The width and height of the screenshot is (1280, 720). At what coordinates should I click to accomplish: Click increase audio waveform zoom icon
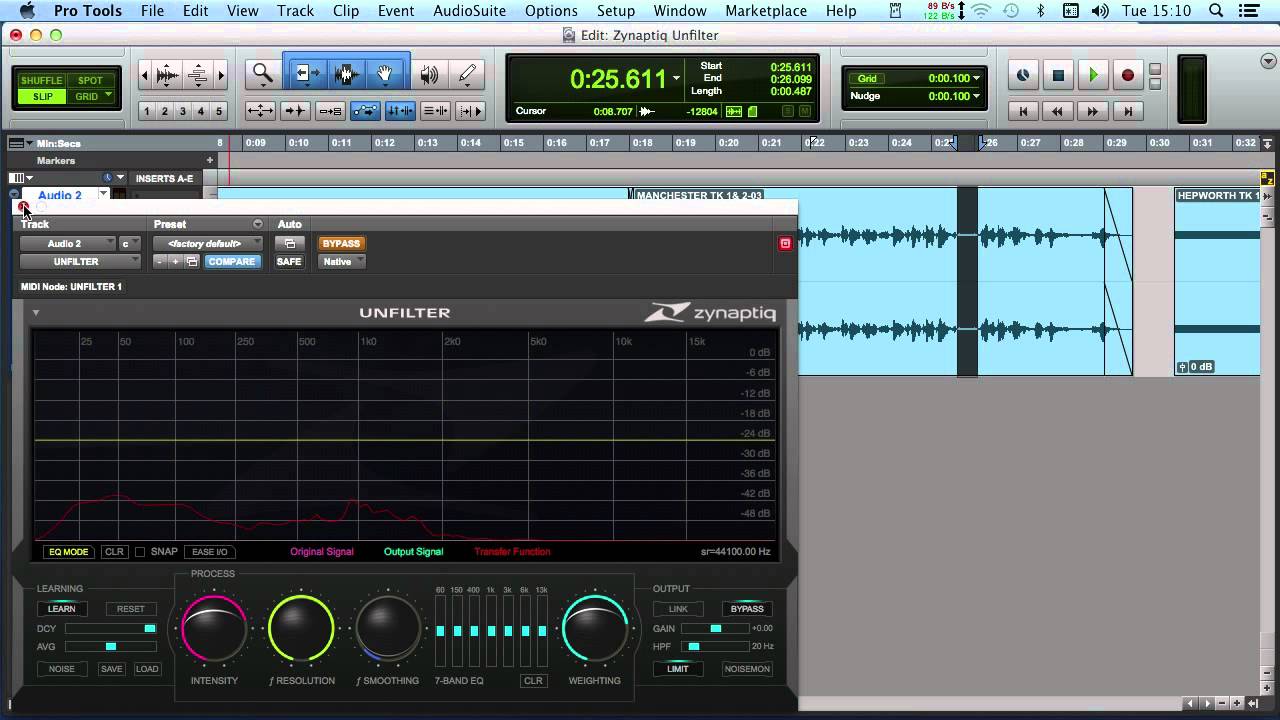point(168,74)
